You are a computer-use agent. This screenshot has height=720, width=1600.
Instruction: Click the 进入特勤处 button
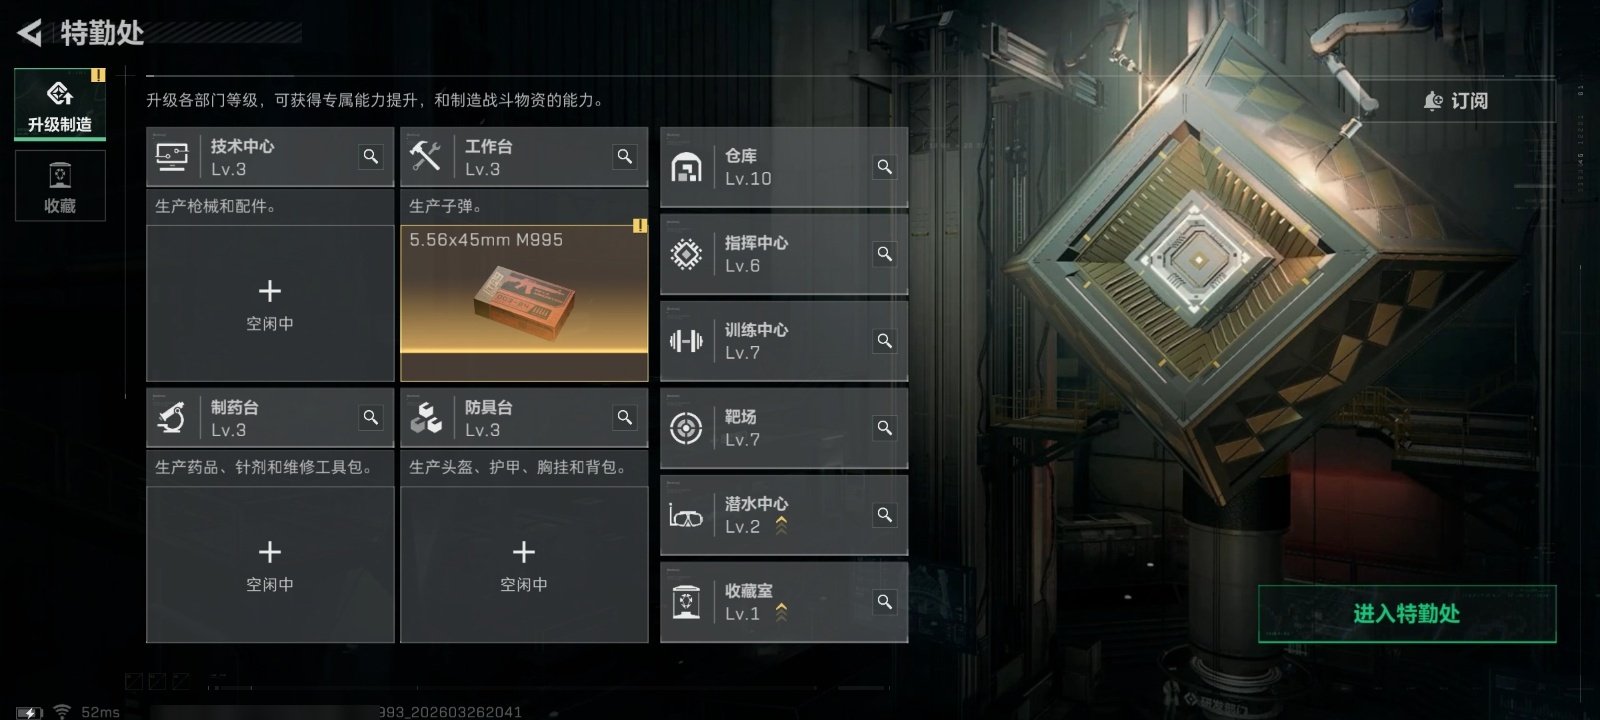[x=1407, y=614]
